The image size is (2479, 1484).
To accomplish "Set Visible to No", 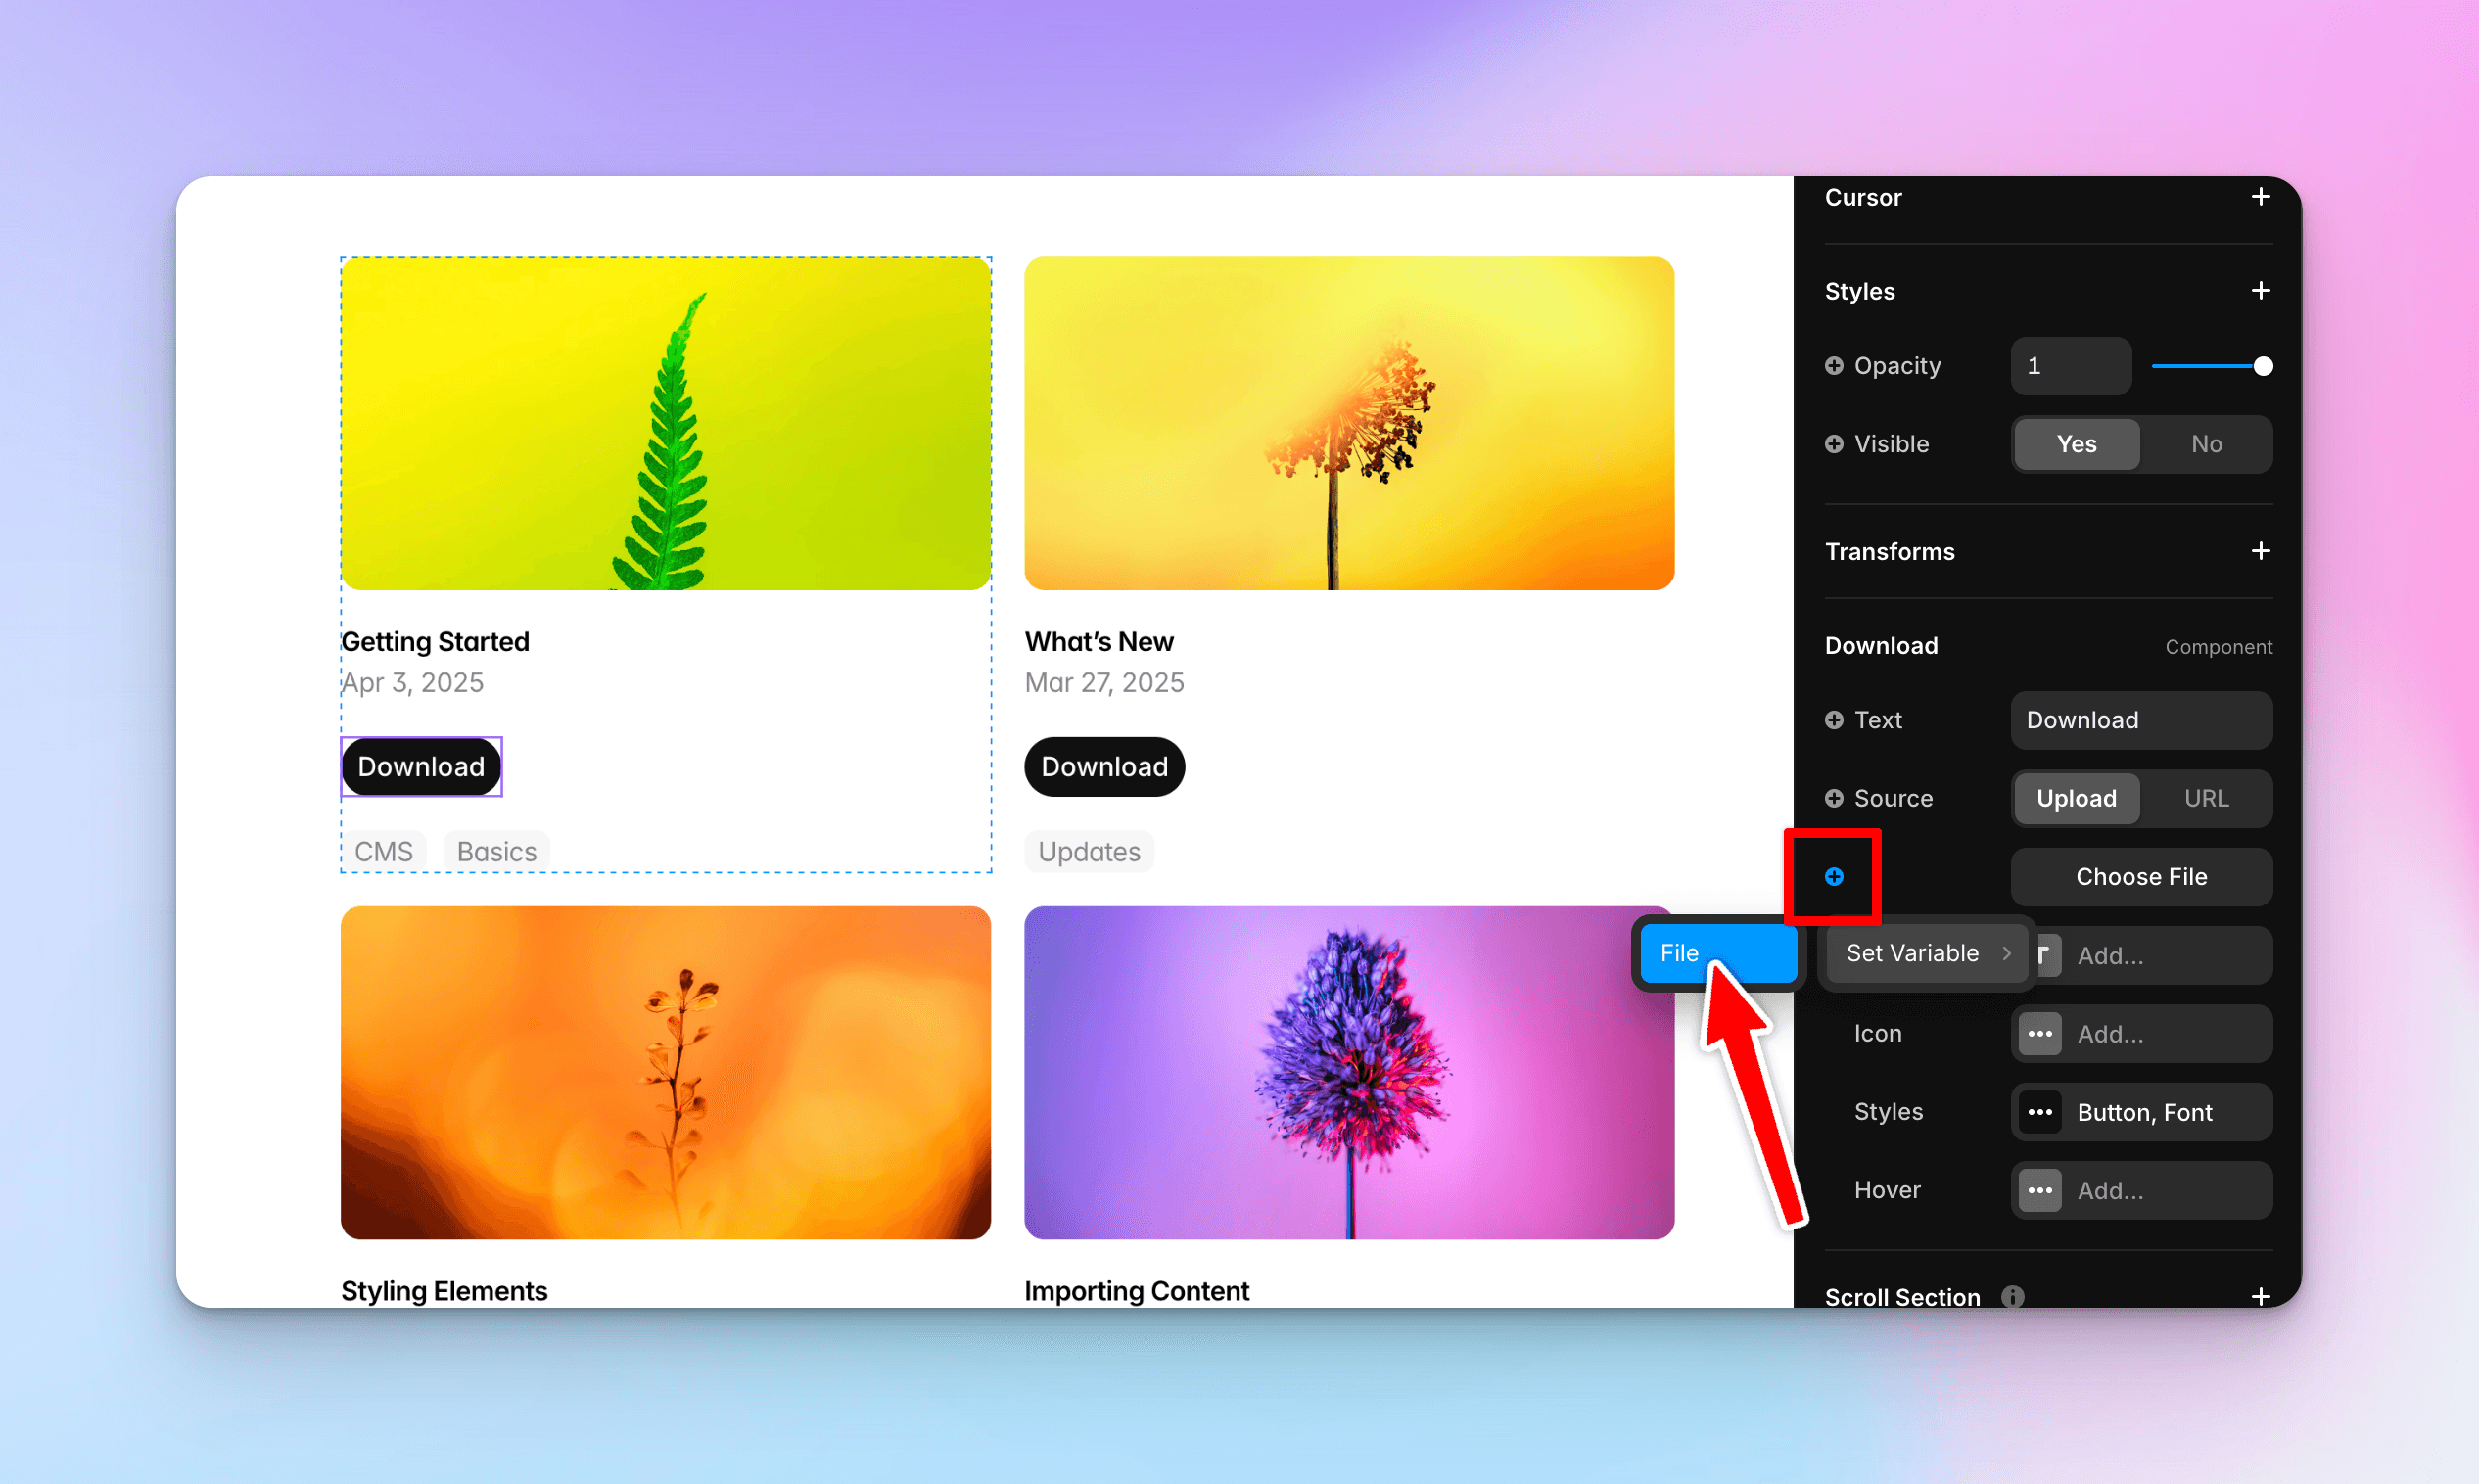I will point(2205,444).
